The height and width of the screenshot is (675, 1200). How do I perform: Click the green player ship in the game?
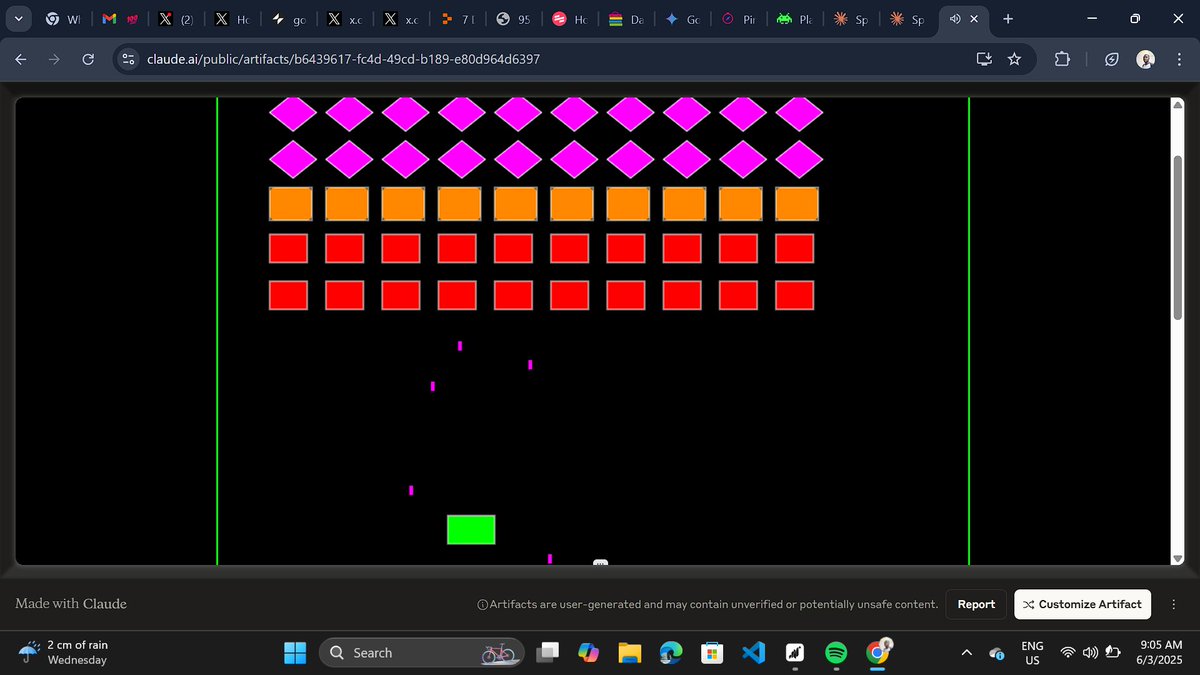point(471,530)
